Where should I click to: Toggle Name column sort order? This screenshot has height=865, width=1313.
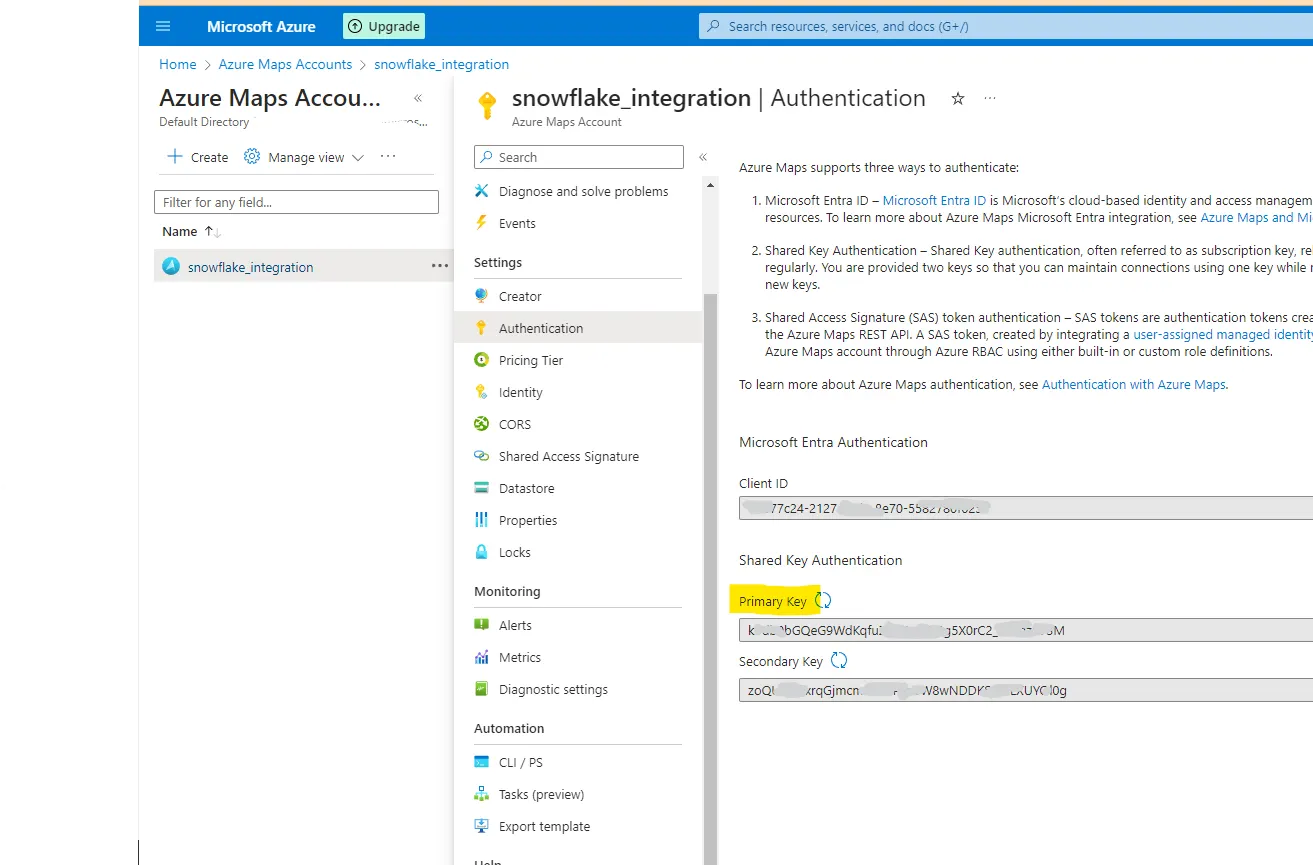[206, 231]
